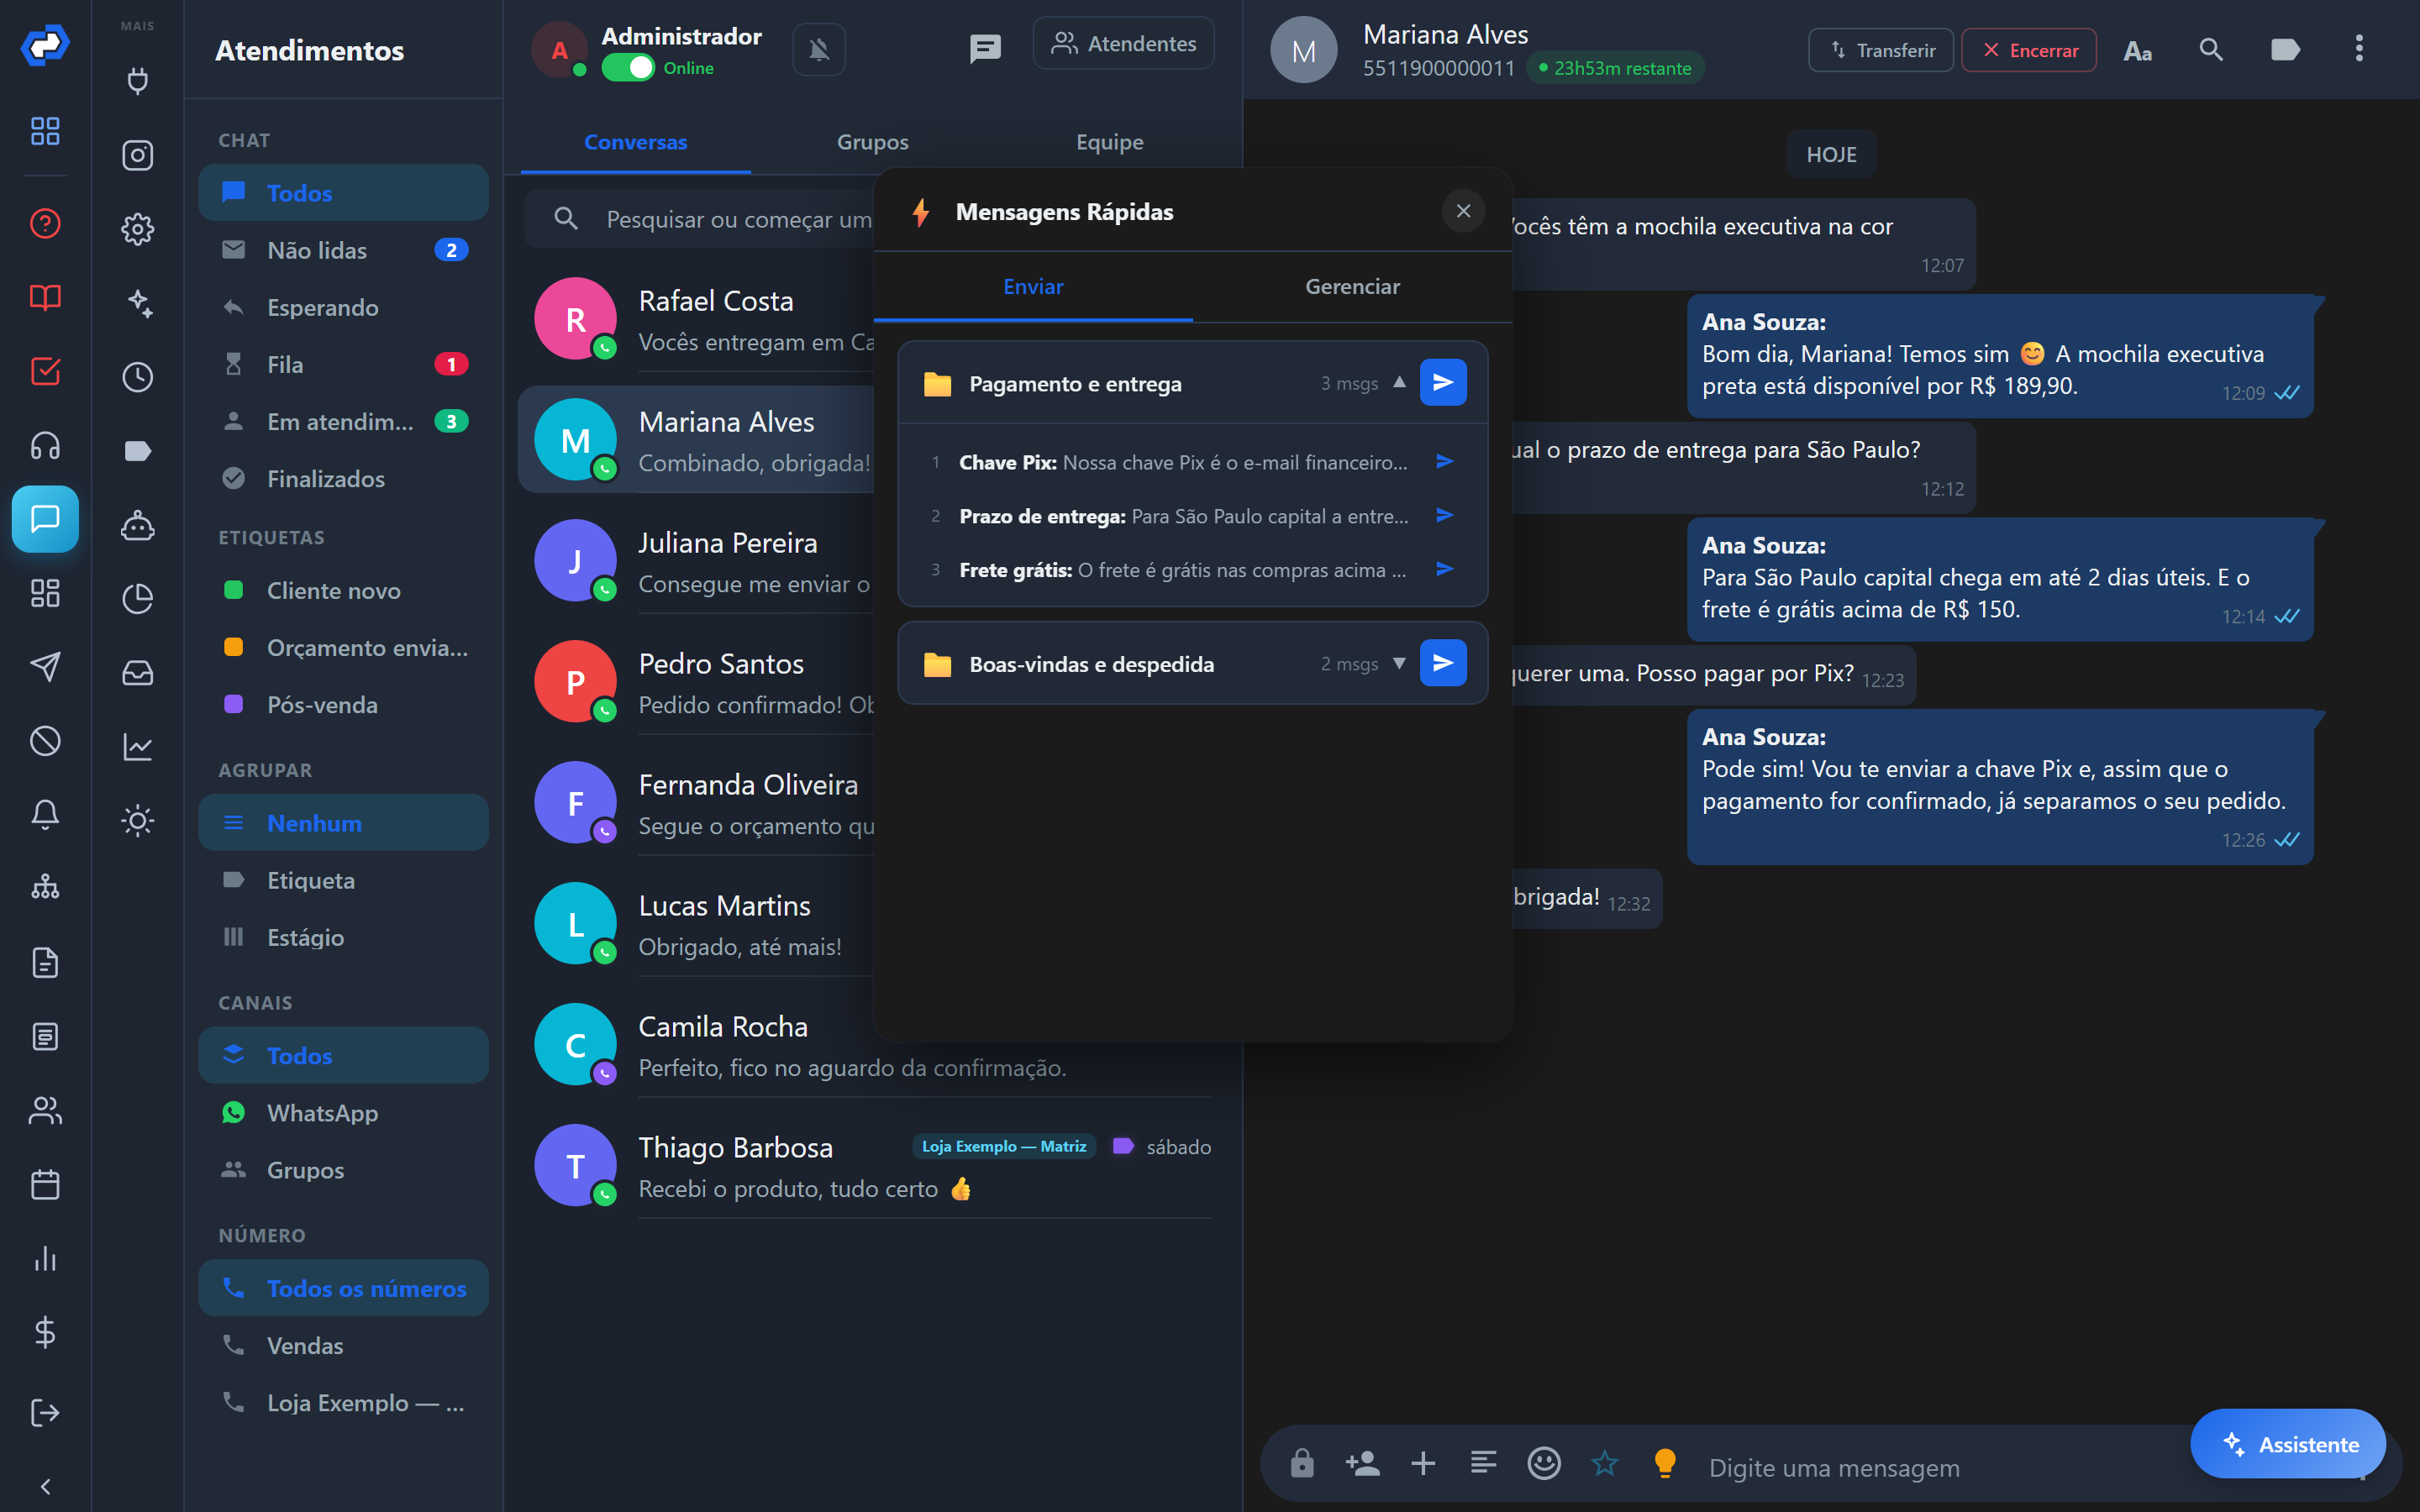Click the star quick messages icon
This screenshot has height=1512, width=2420.
(1604, 1464)
